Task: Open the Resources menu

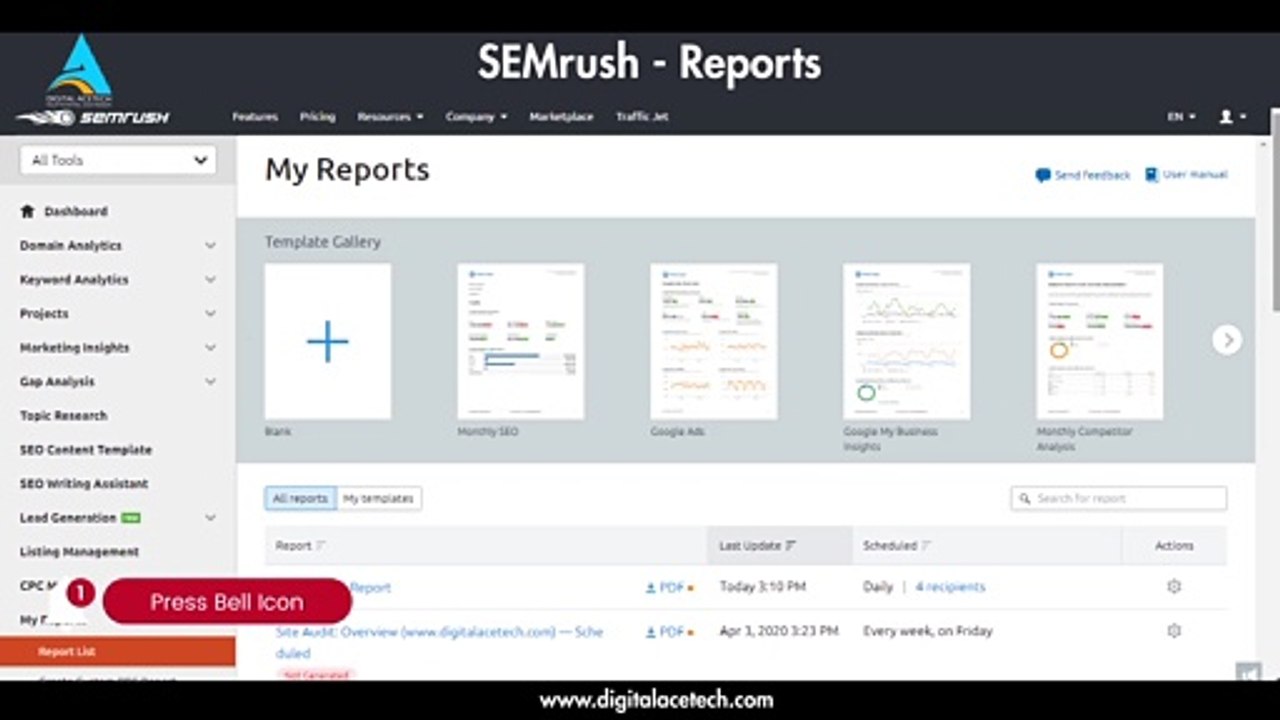Action: (390, 117)
